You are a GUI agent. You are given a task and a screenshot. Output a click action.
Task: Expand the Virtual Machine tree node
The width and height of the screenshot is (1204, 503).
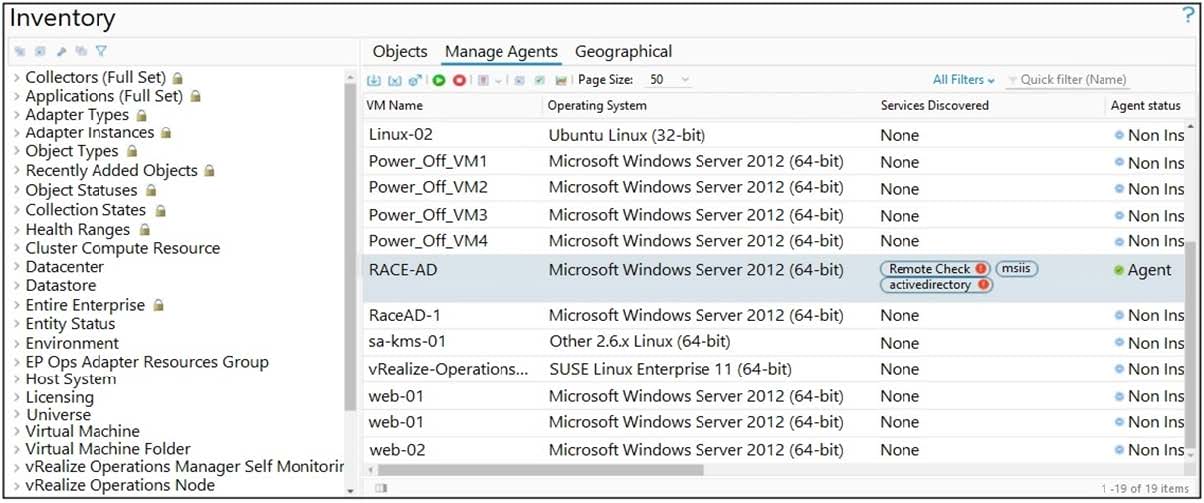pyautogui.click(x=17, y=432)
